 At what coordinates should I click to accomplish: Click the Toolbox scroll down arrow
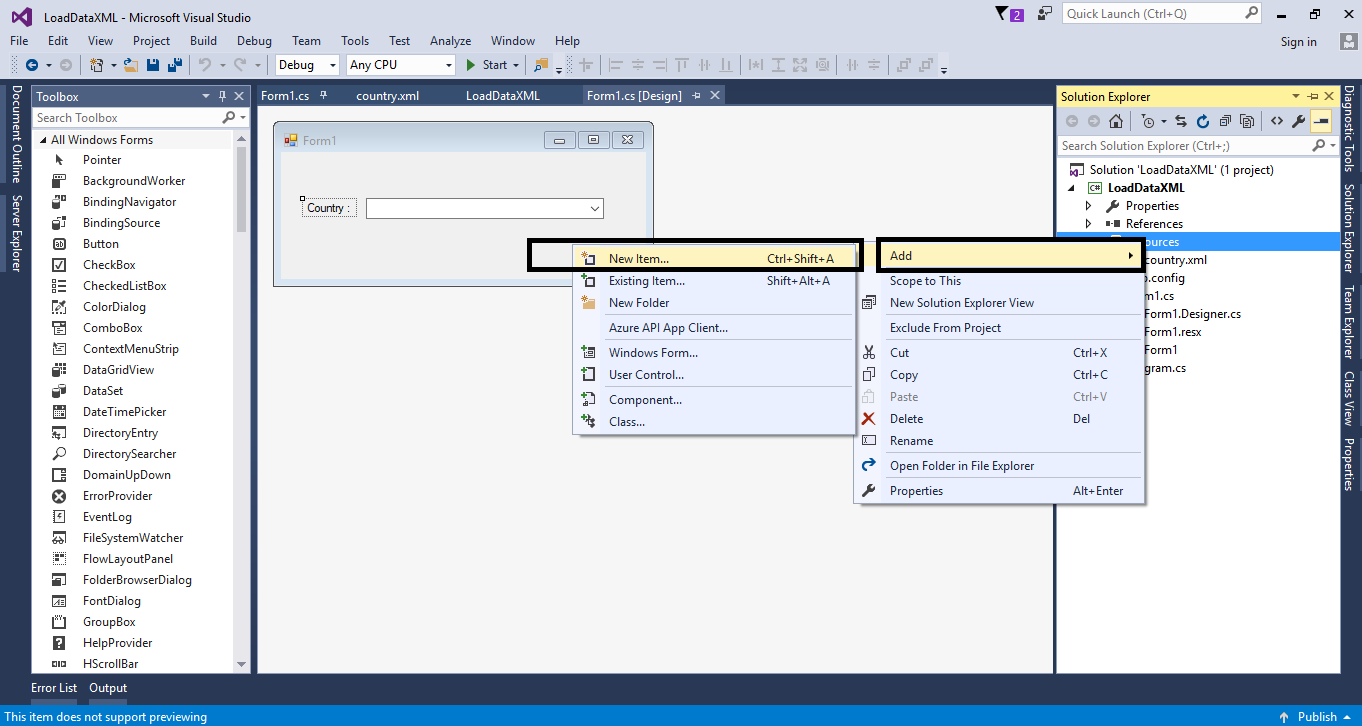click(x=241, y=664)
